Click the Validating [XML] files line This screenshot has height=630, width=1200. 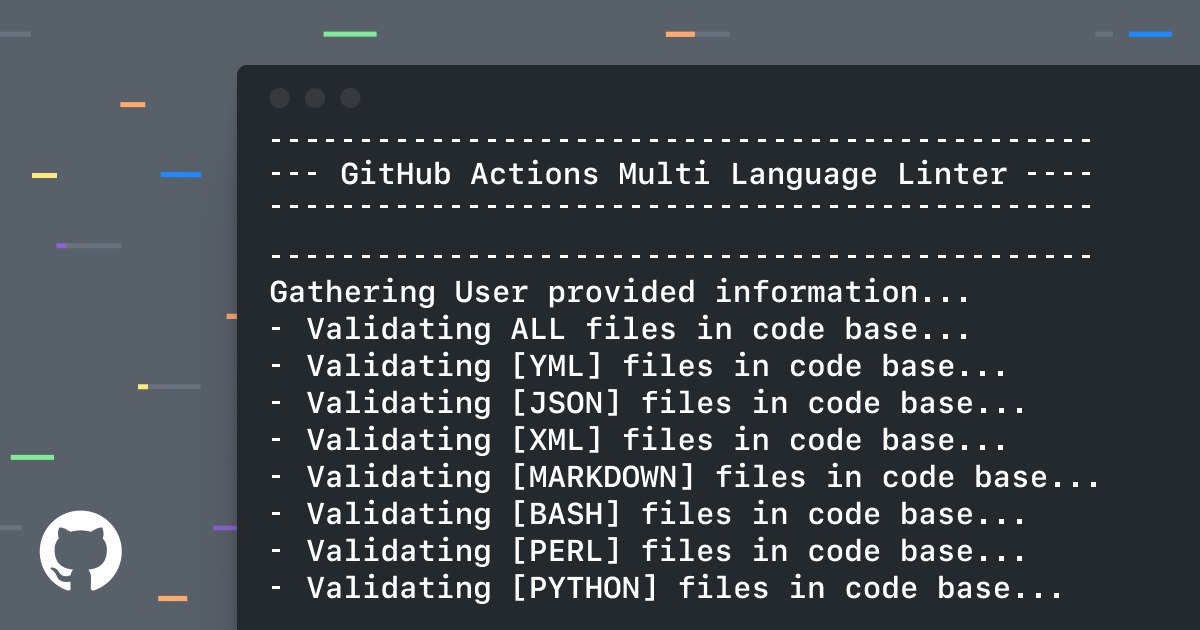tap(638, 440)
